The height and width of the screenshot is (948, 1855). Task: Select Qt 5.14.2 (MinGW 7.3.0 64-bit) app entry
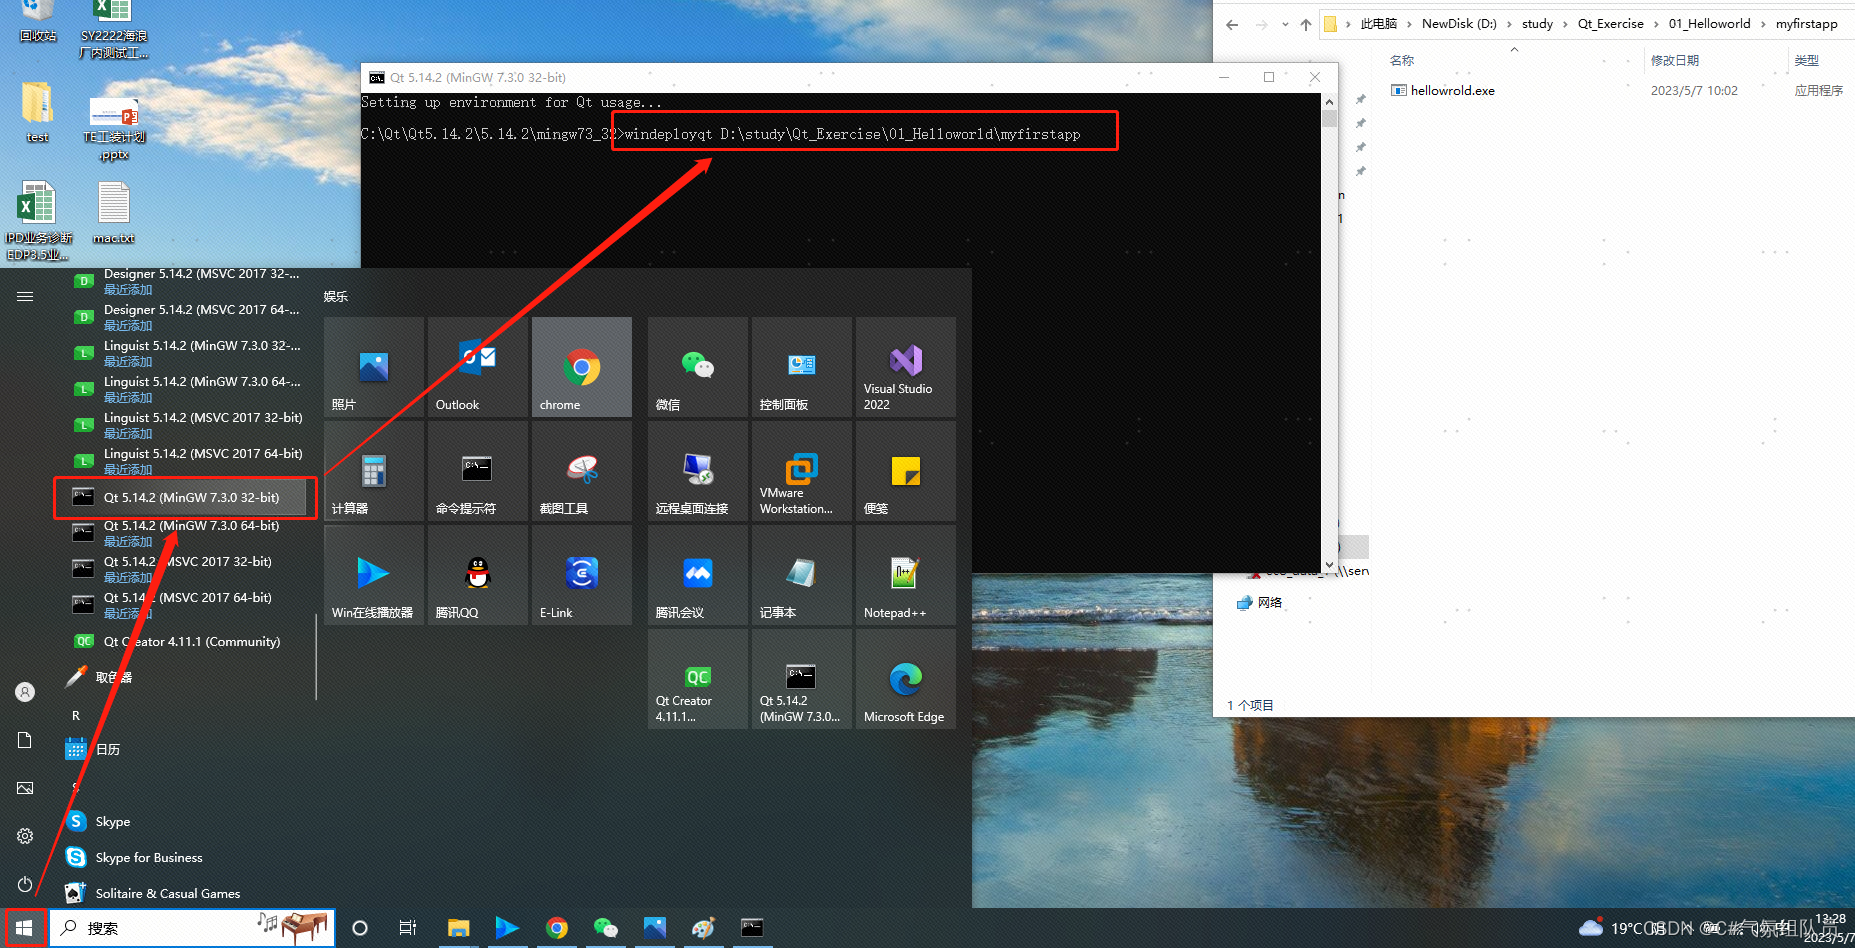pos(185,533)
